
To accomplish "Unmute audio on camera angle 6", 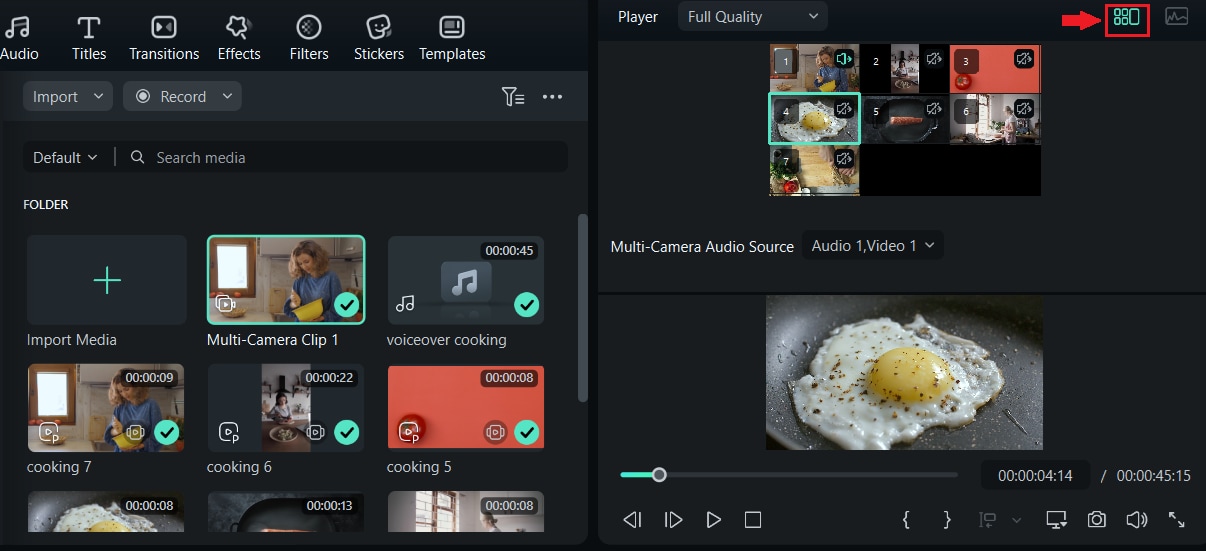I will pos(1024,108).
